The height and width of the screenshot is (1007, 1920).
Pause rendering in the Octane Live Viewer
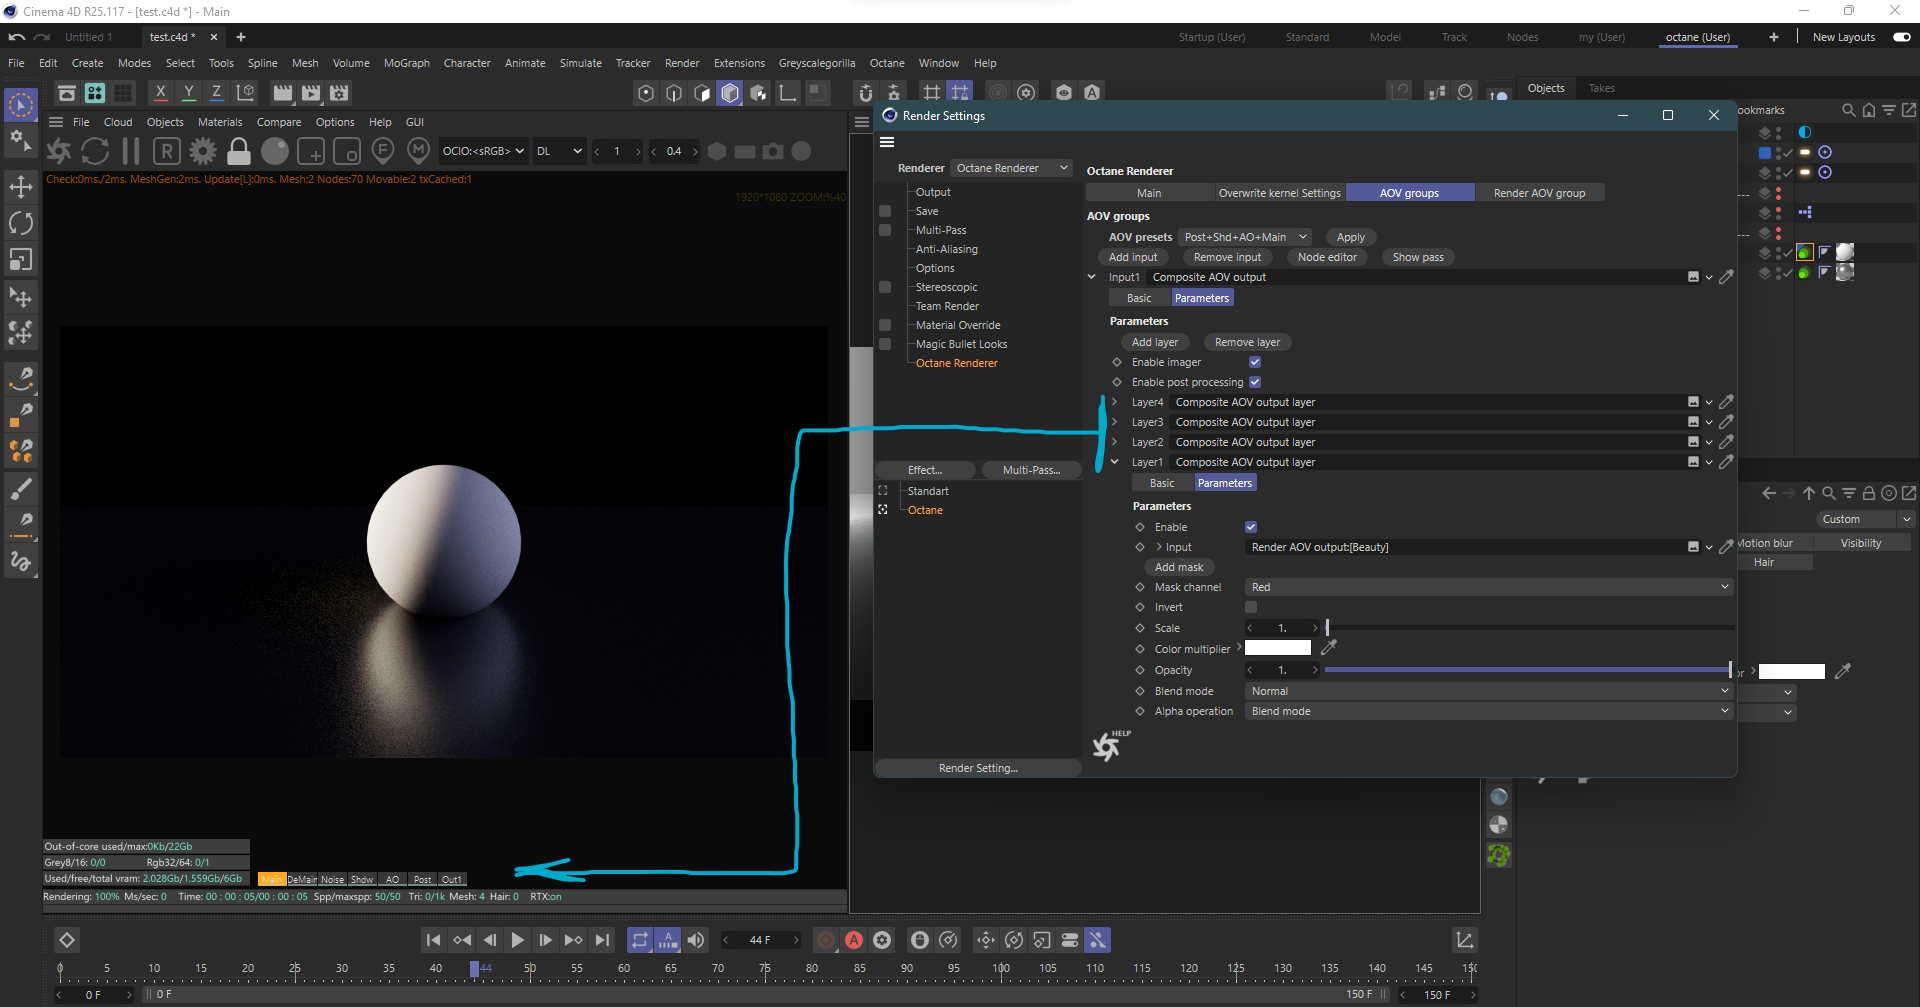point(131,151)
